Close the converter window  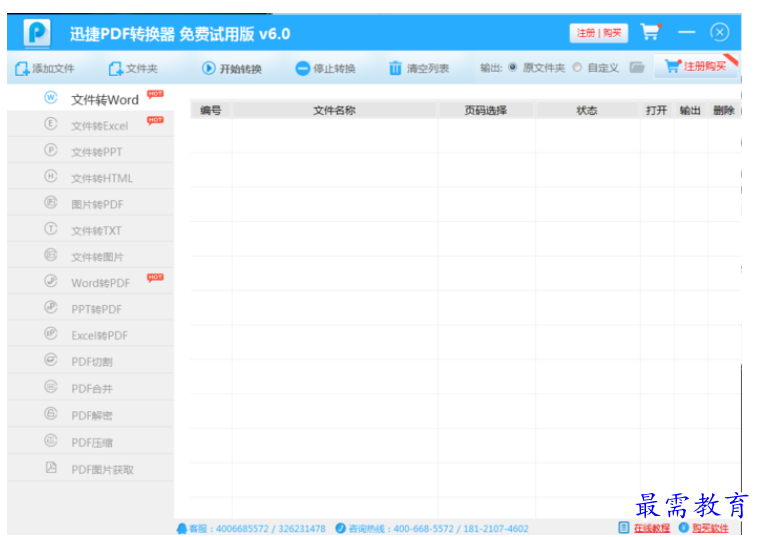(719, 32)
